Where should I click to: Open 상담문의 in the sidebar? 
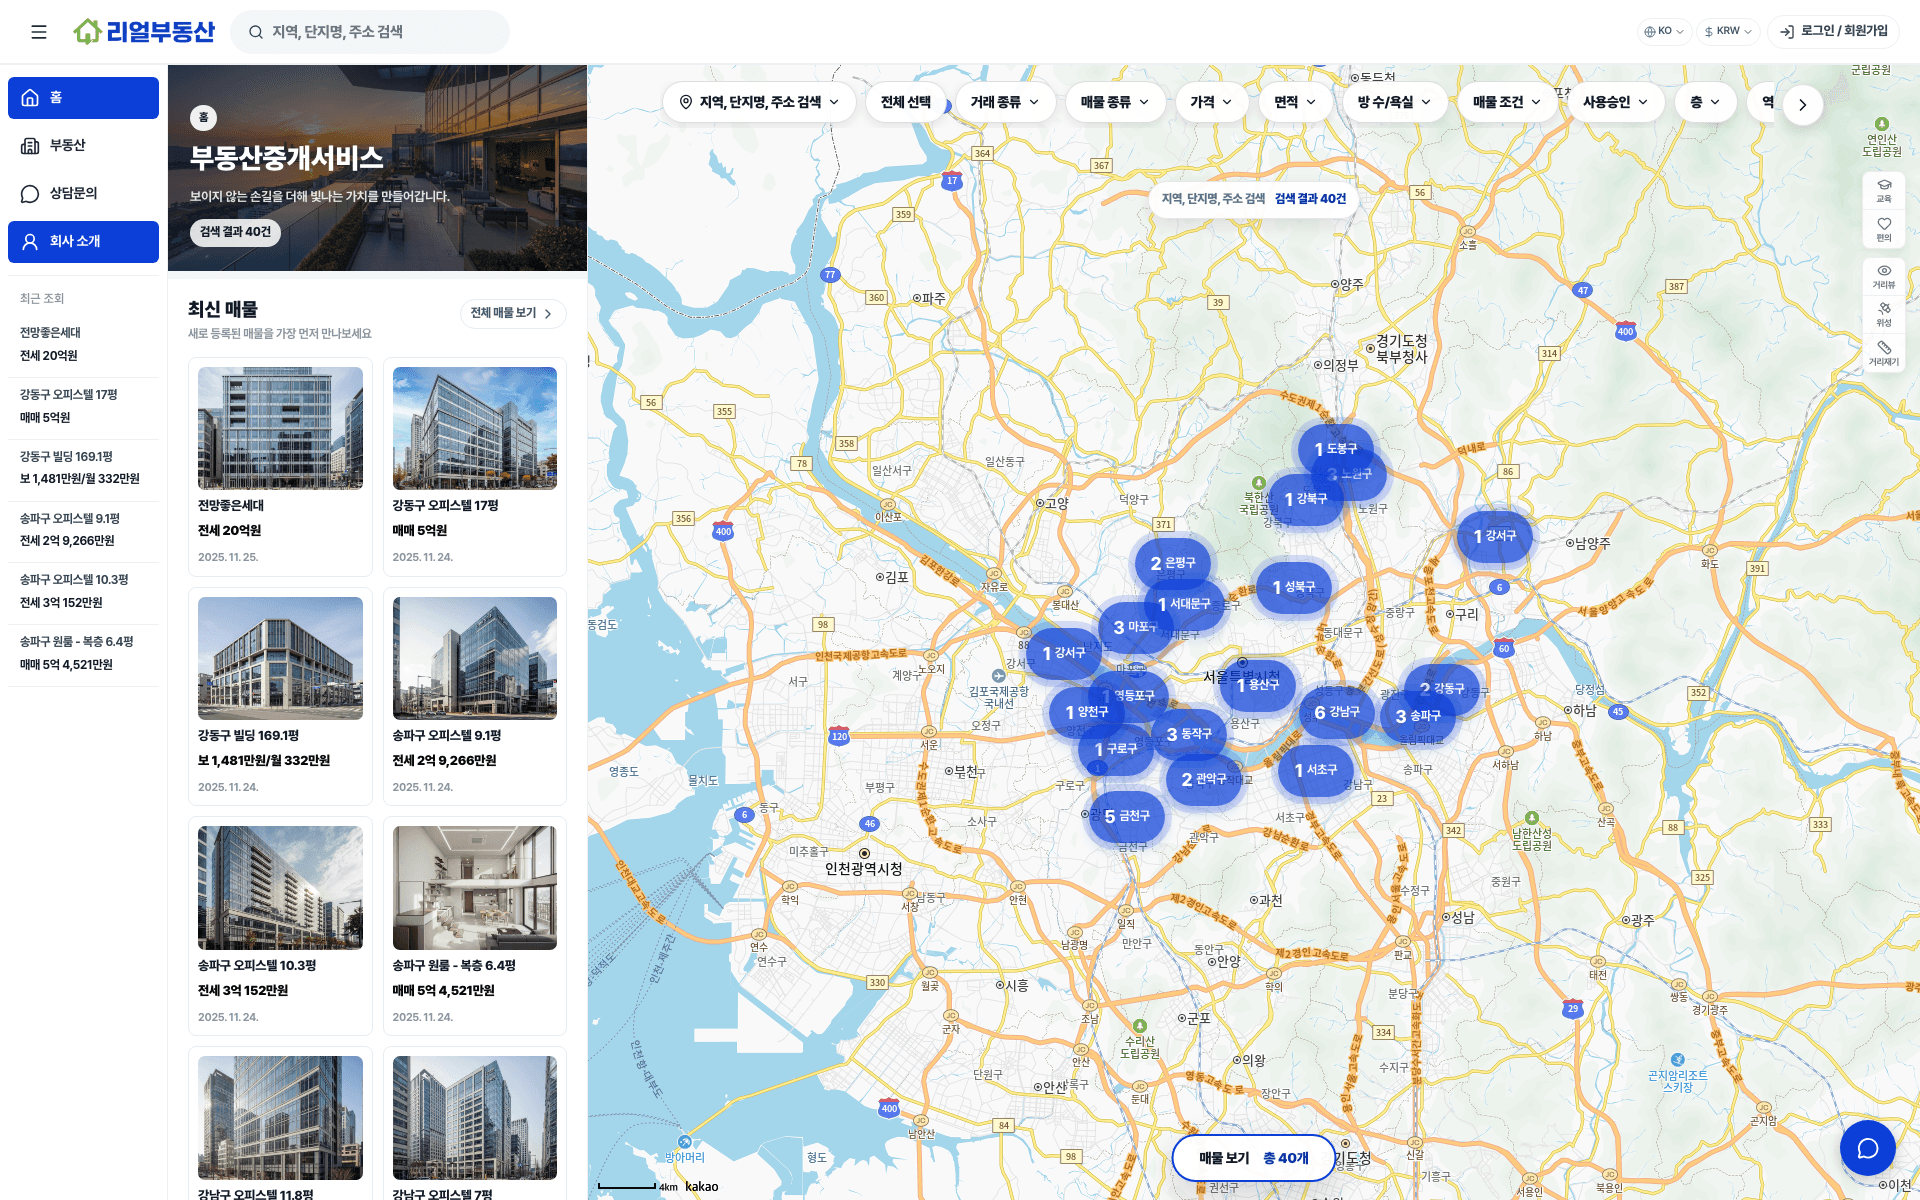[83, 194]
